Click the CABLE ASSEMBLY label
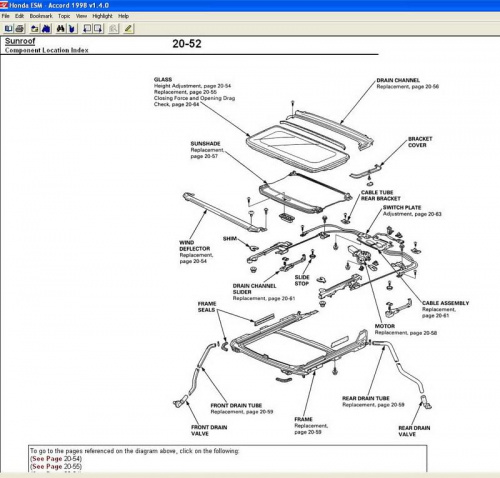Image resolution: width=500 pixels, height=478 pixels. [x=446, y=303]
